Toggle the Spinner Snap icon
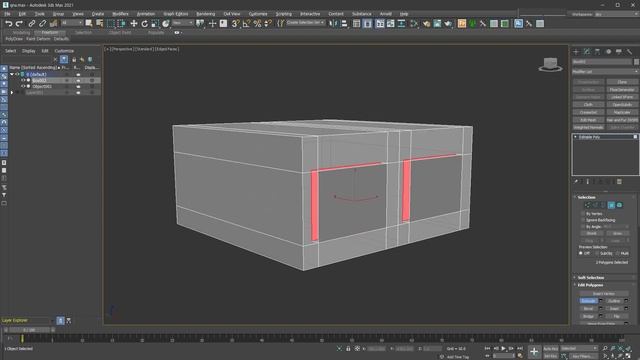This screenshot has width=640, height=360. [x=268, y=24]
